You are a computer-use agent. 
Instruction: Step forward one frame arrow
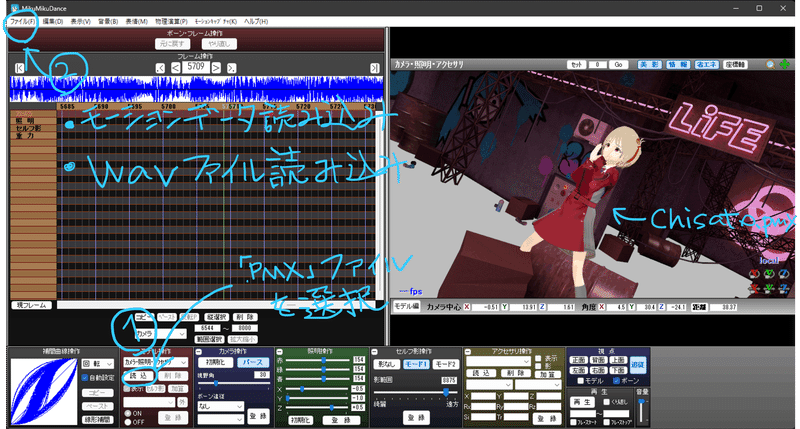tap(216, 68)
